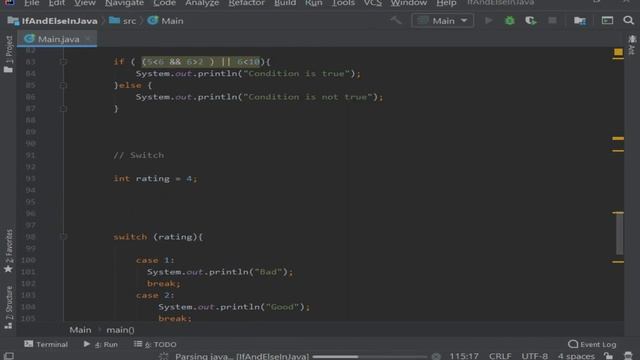Open the Main run configuration dropdown
Image resolution: width=640 pixels, height=360 pixels.
(442, 20)
